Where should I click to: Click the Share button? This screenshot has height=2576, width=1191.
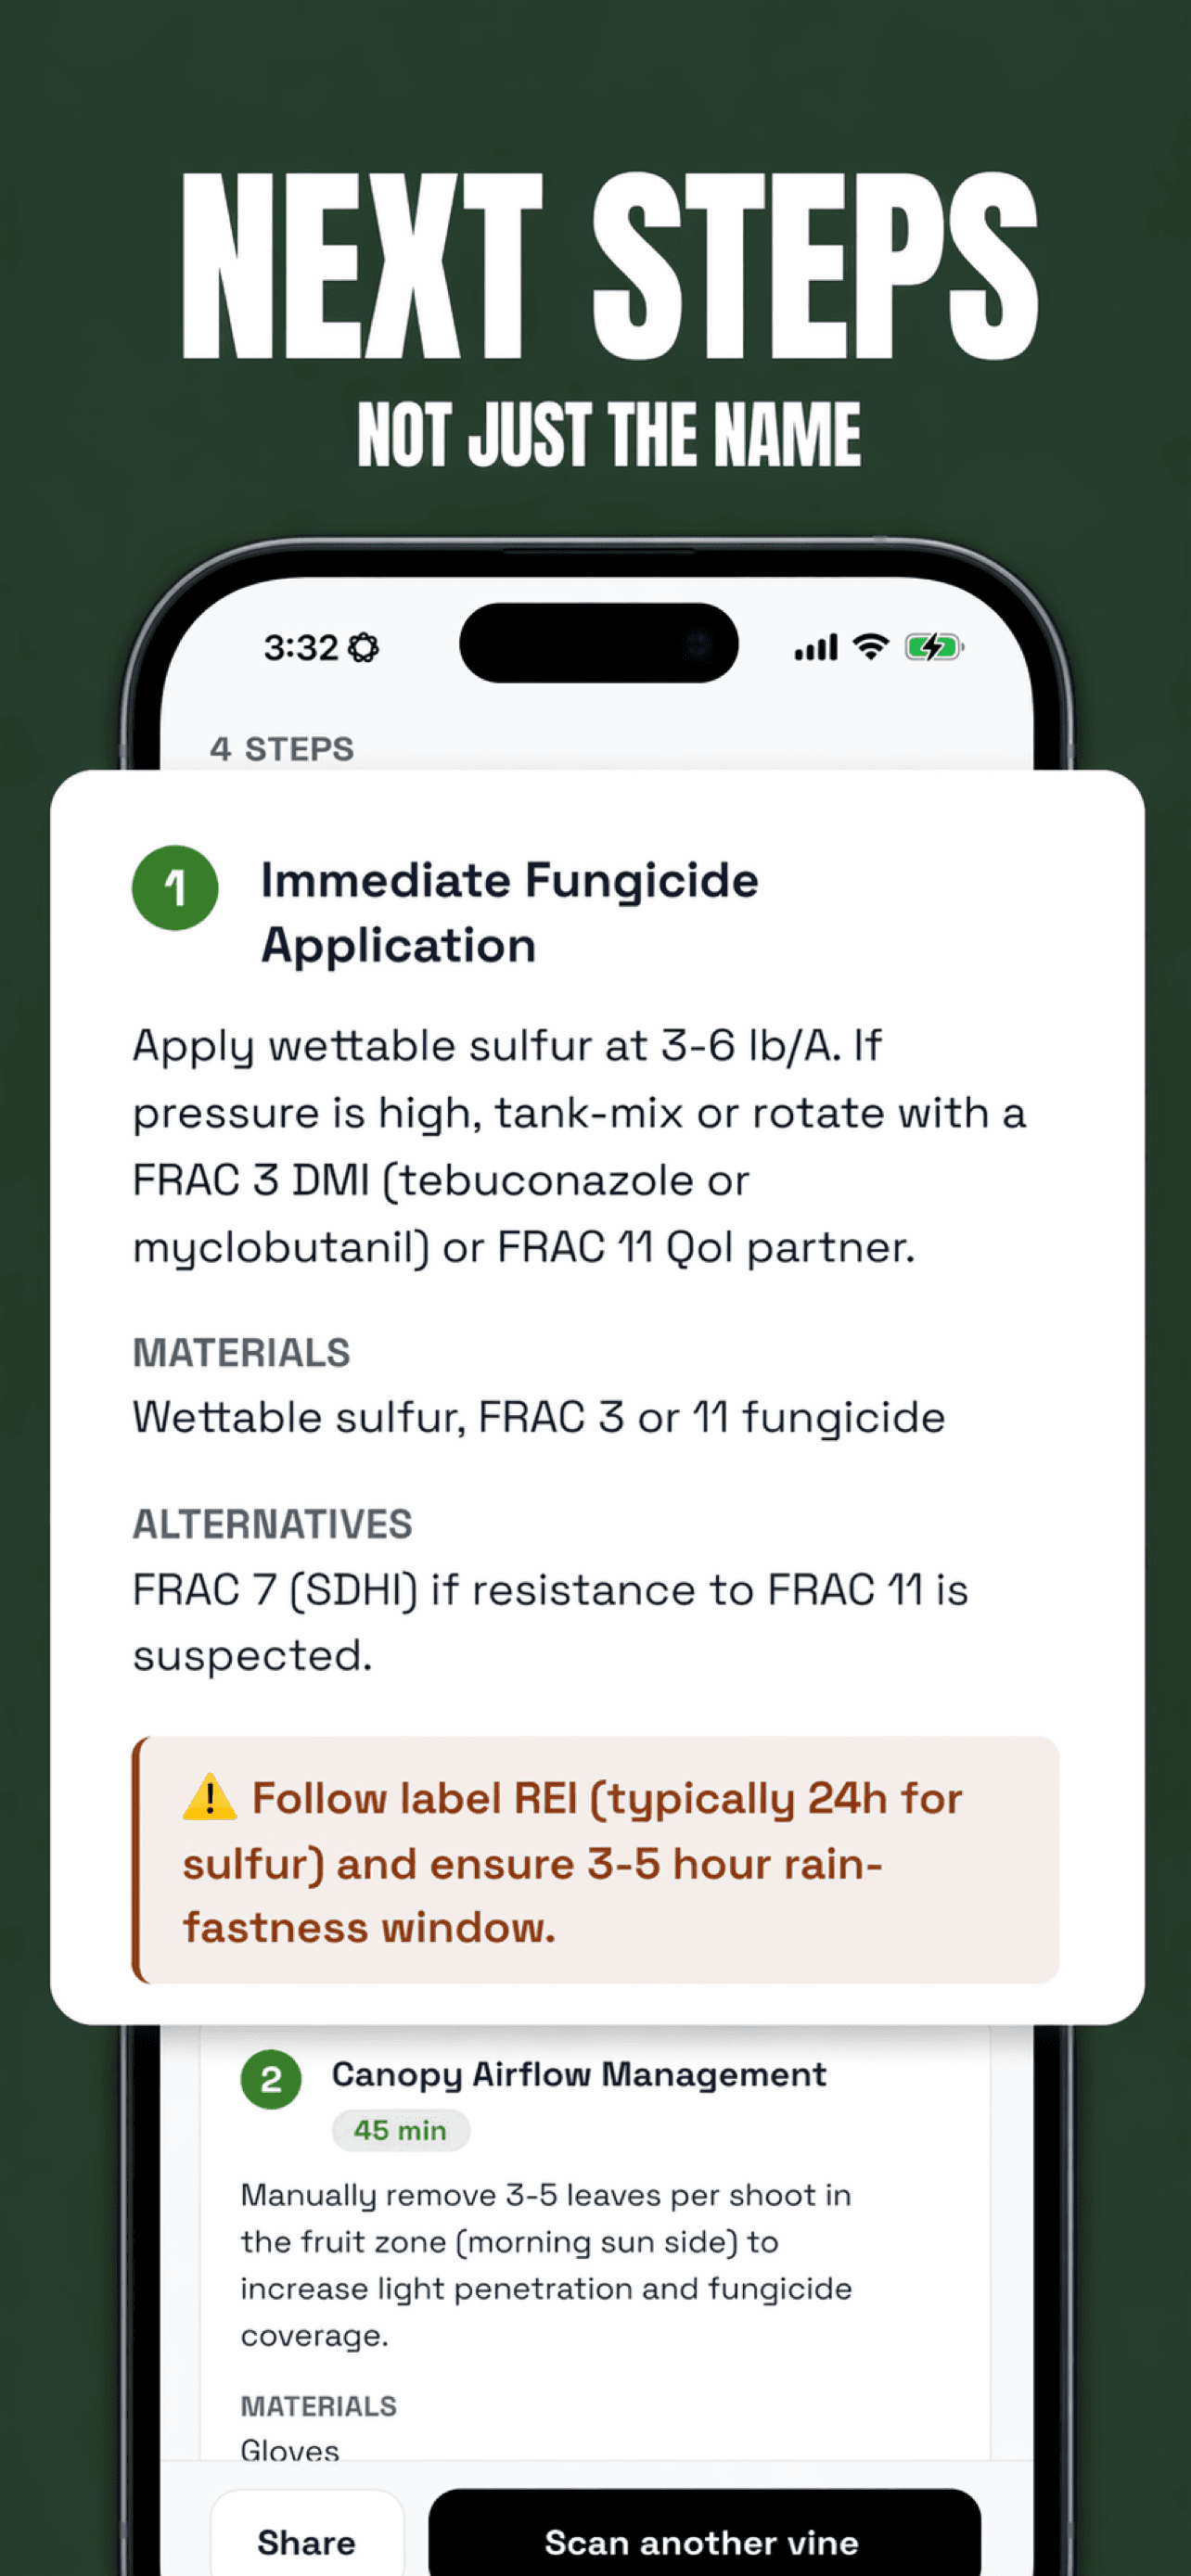point(307,2541)
